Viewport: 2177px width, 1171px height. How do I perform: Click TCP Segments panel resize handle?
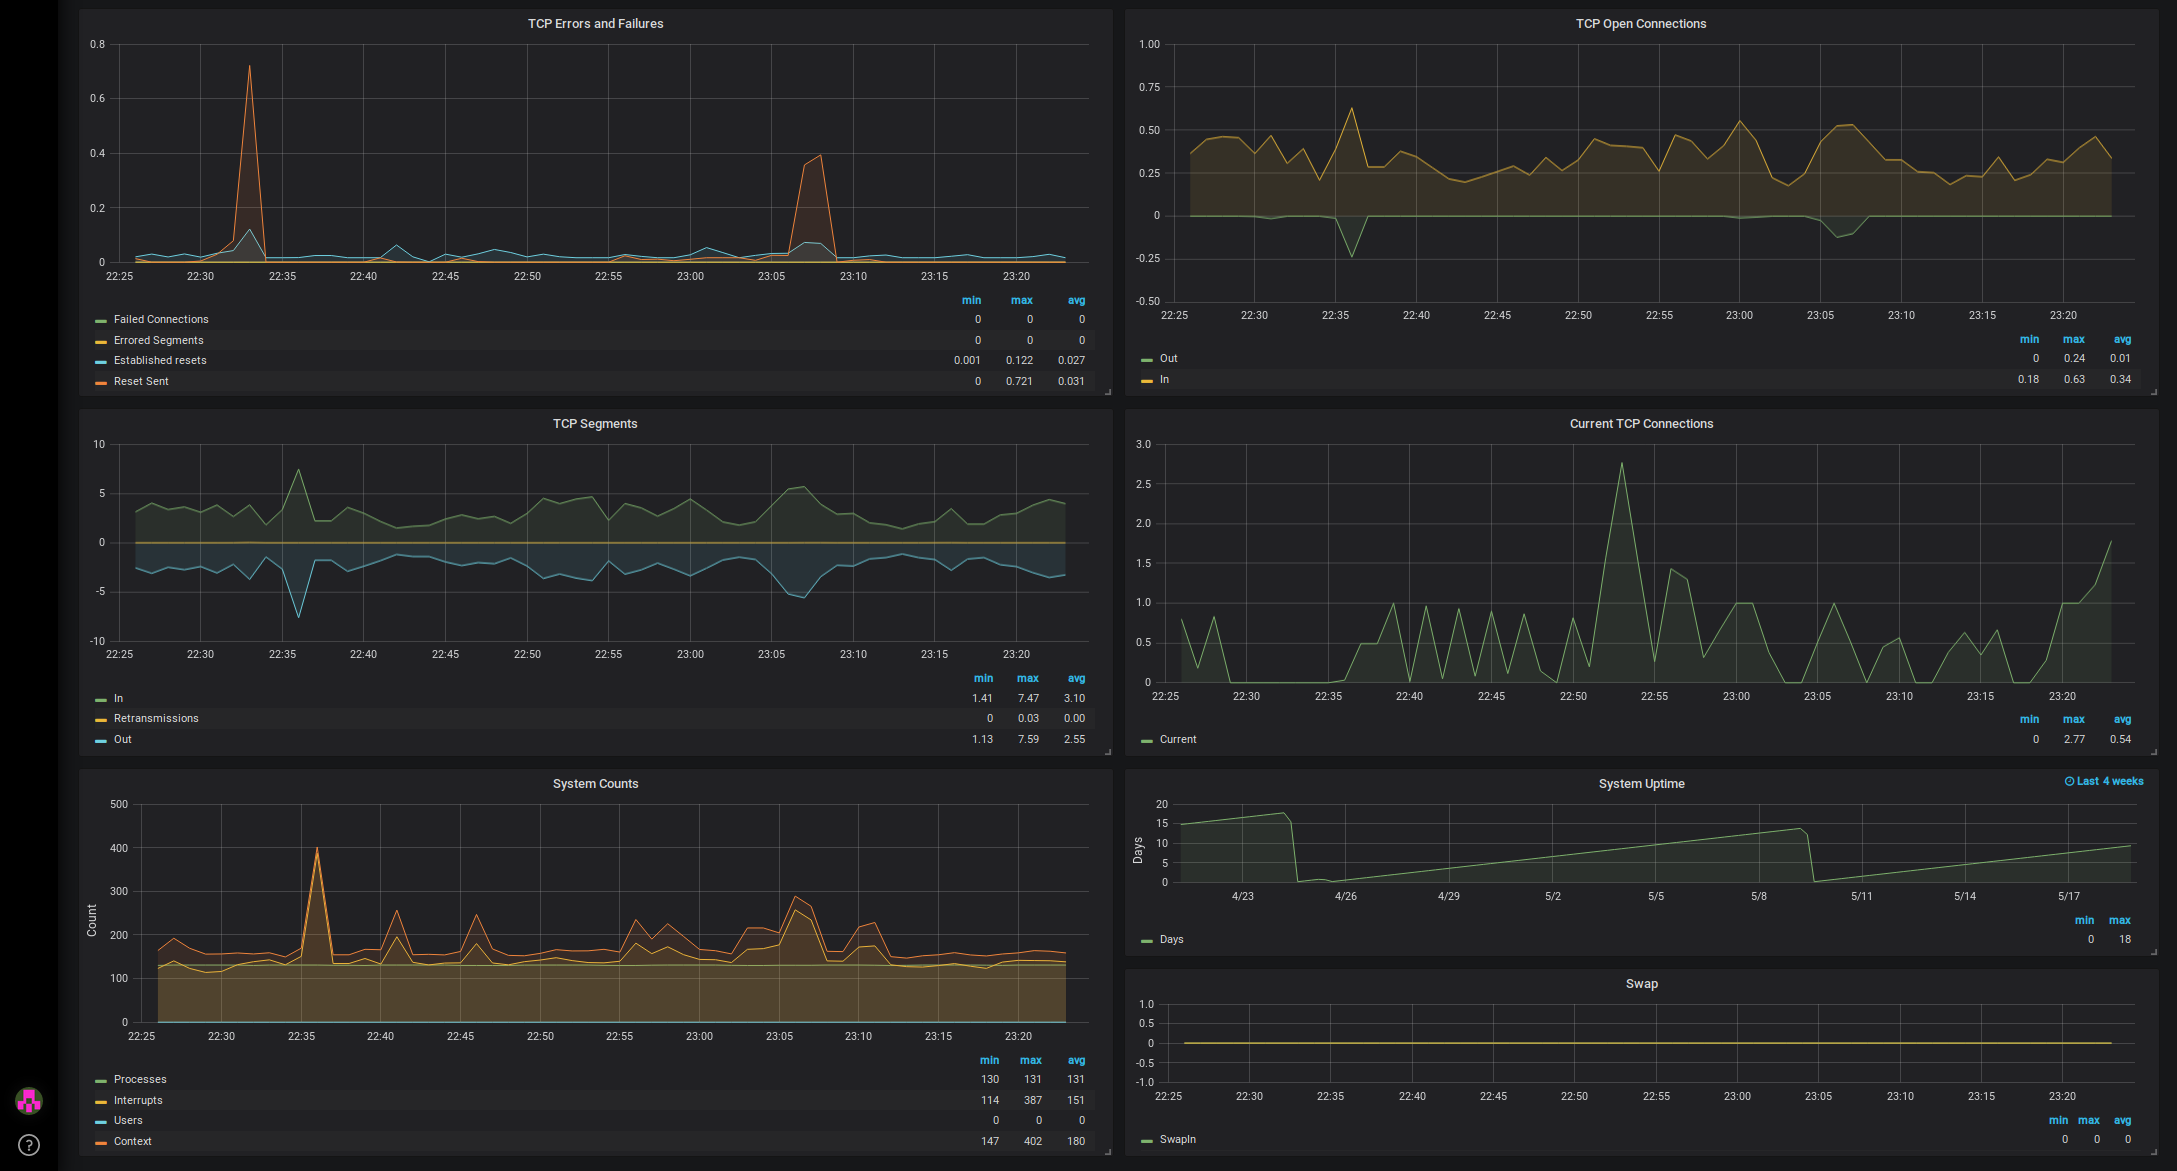coord(1108,752)
